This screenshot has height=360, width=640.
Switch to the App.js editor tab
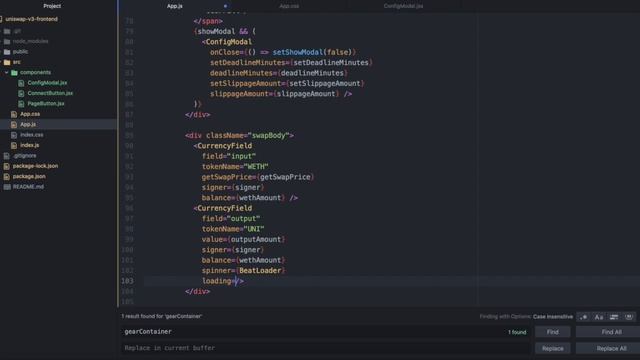[175, 6]
